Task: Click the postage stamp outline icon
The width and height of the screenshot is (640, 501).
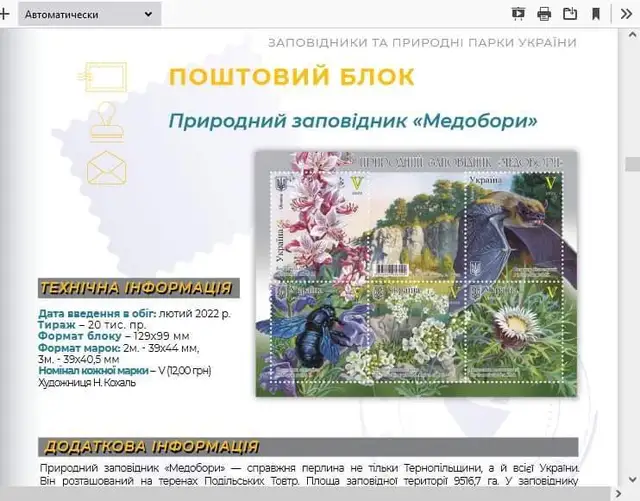Action: [x=102, y=77]
